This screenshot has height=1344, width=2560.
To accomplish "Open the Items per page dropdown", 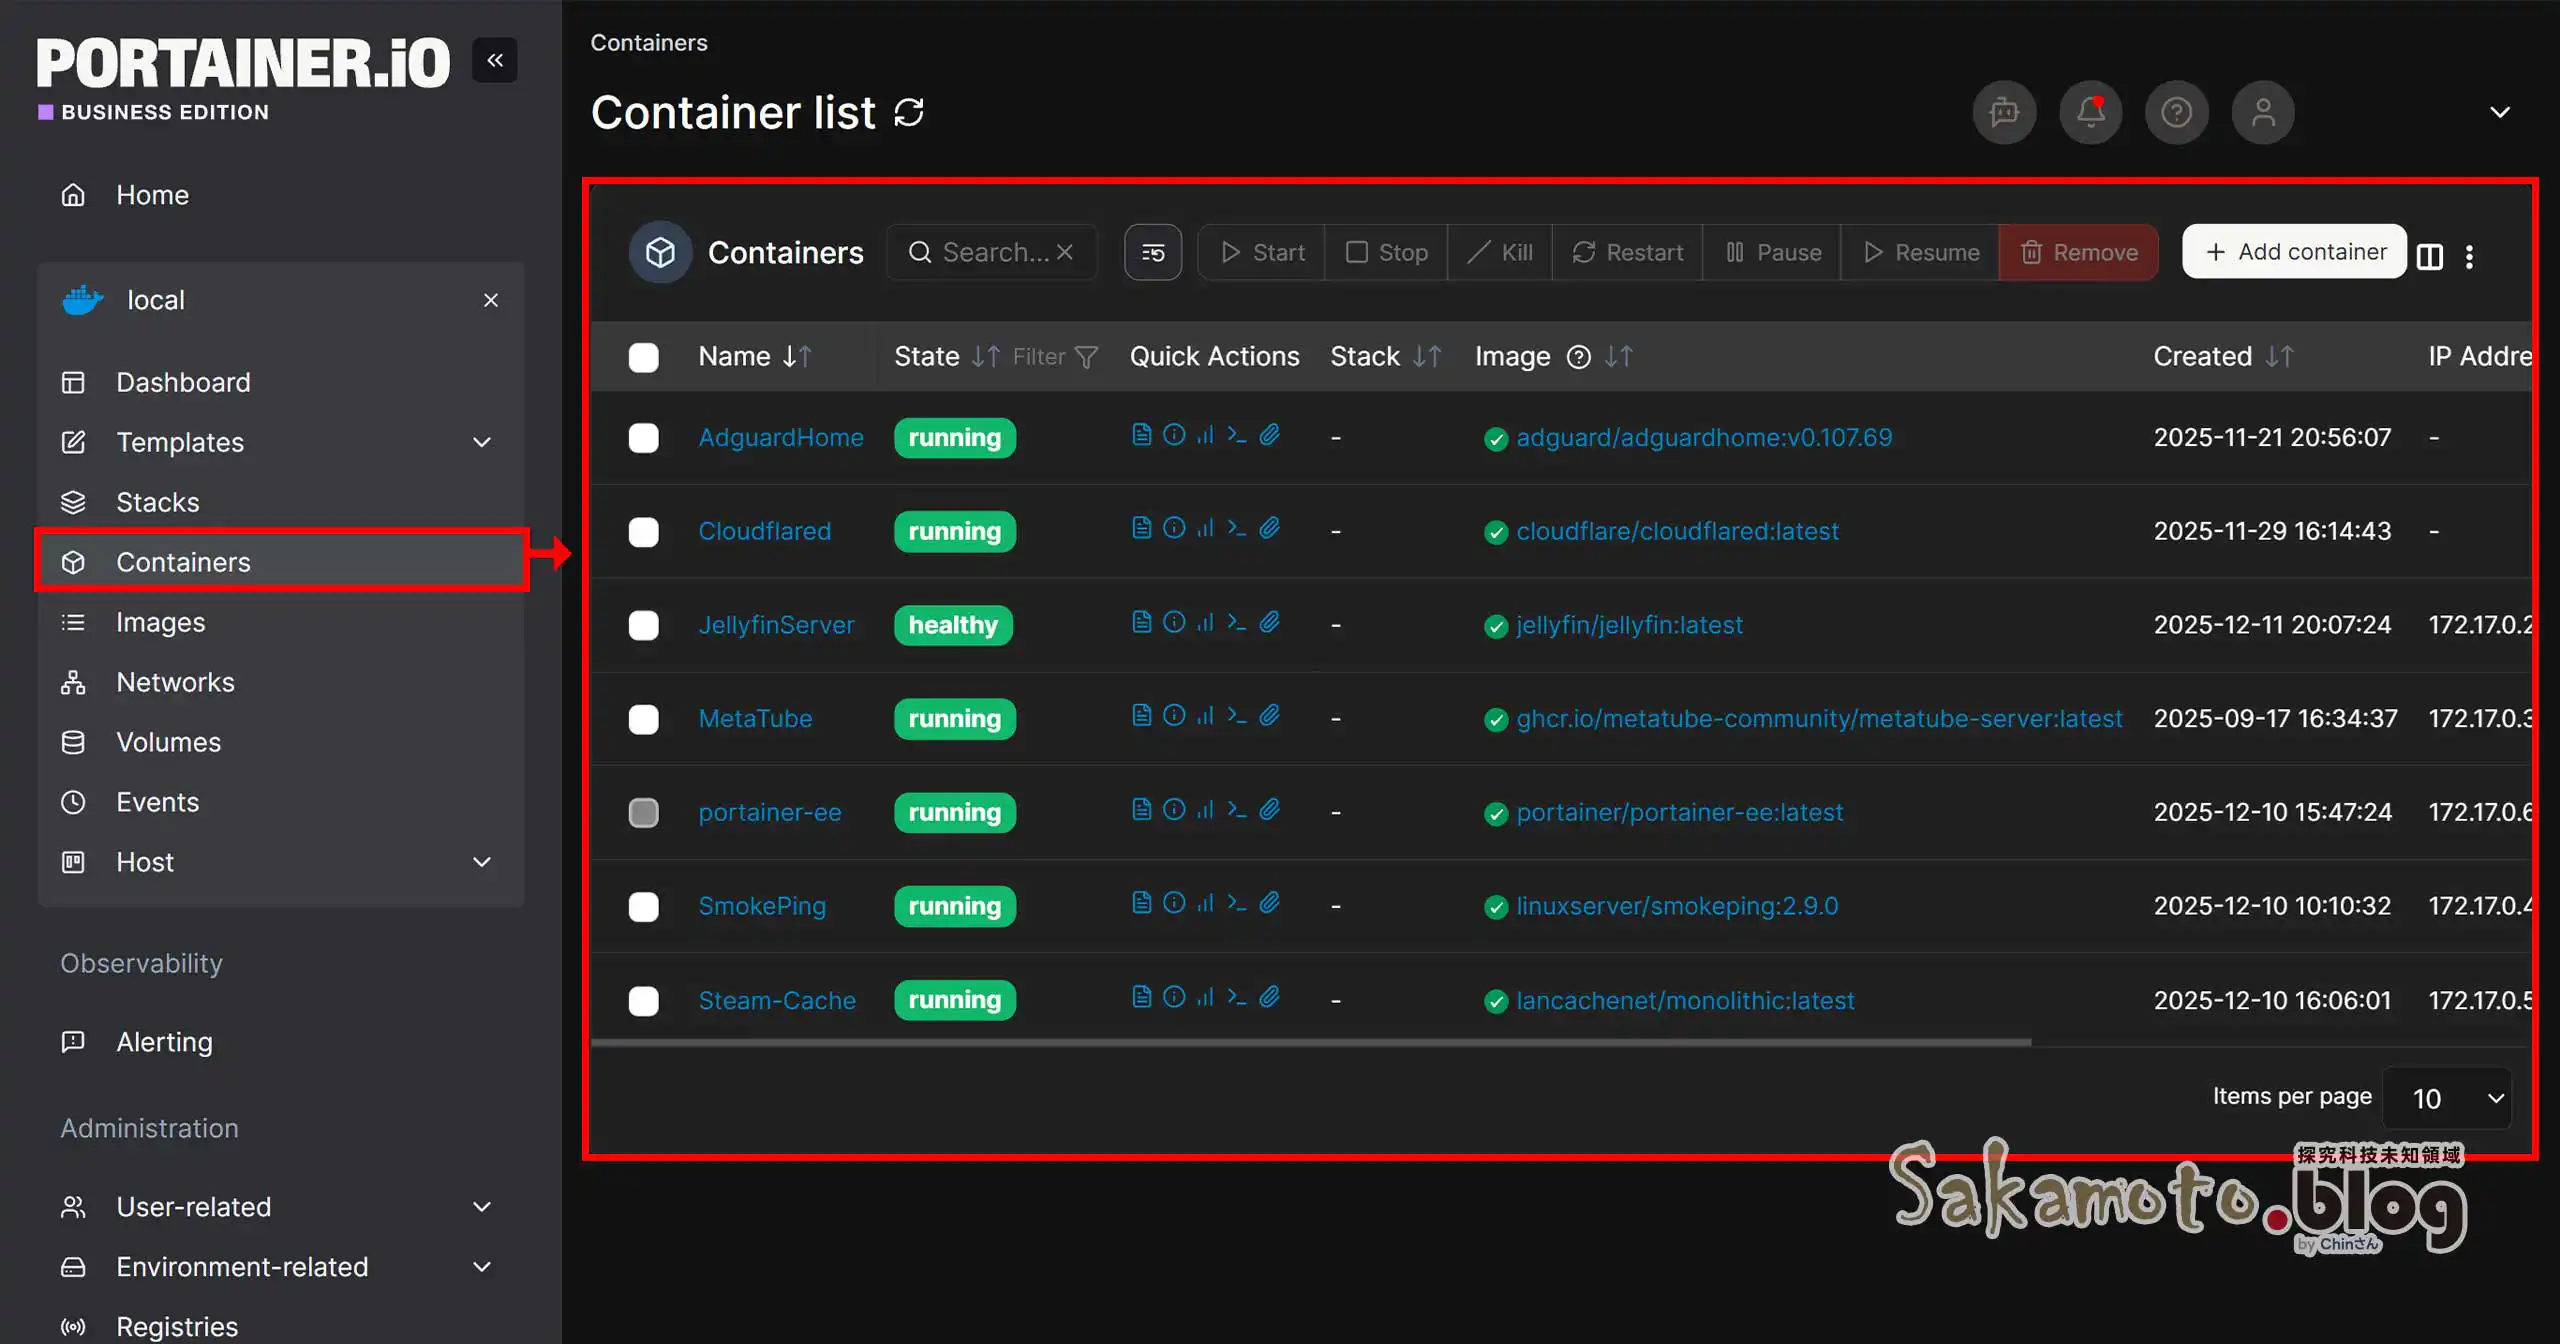I will 2447,1098.
